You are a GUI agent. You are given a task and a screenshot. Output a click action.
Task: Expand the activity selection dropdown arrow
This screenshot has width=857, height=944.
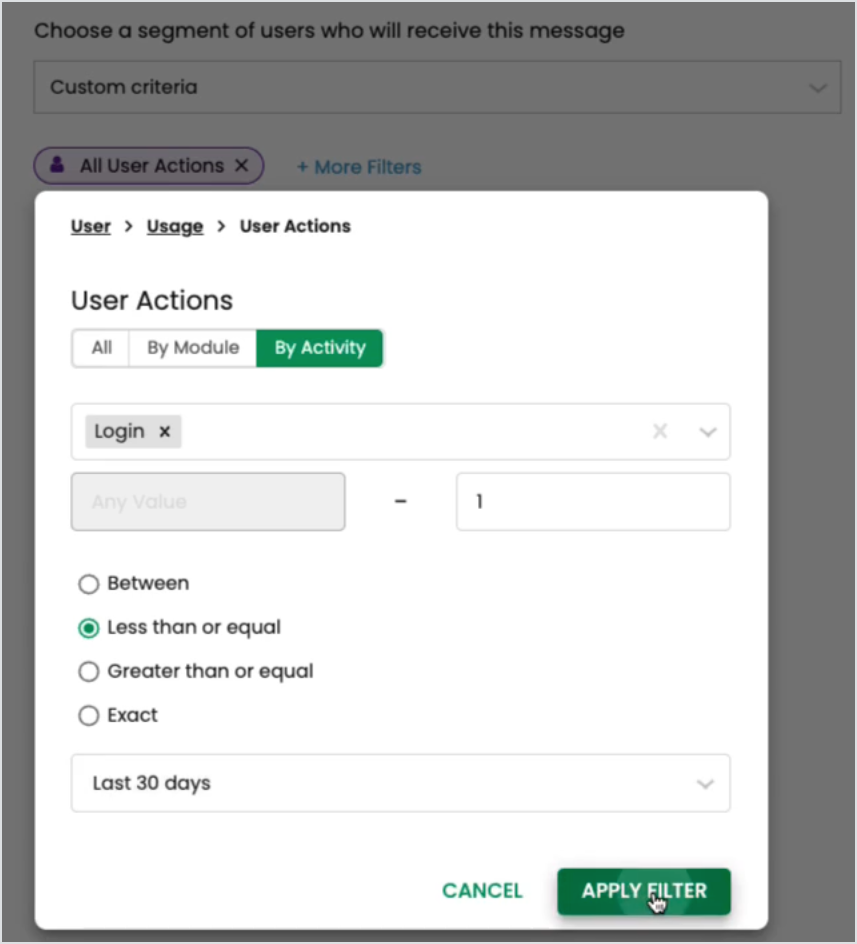(x=708, y=432)
